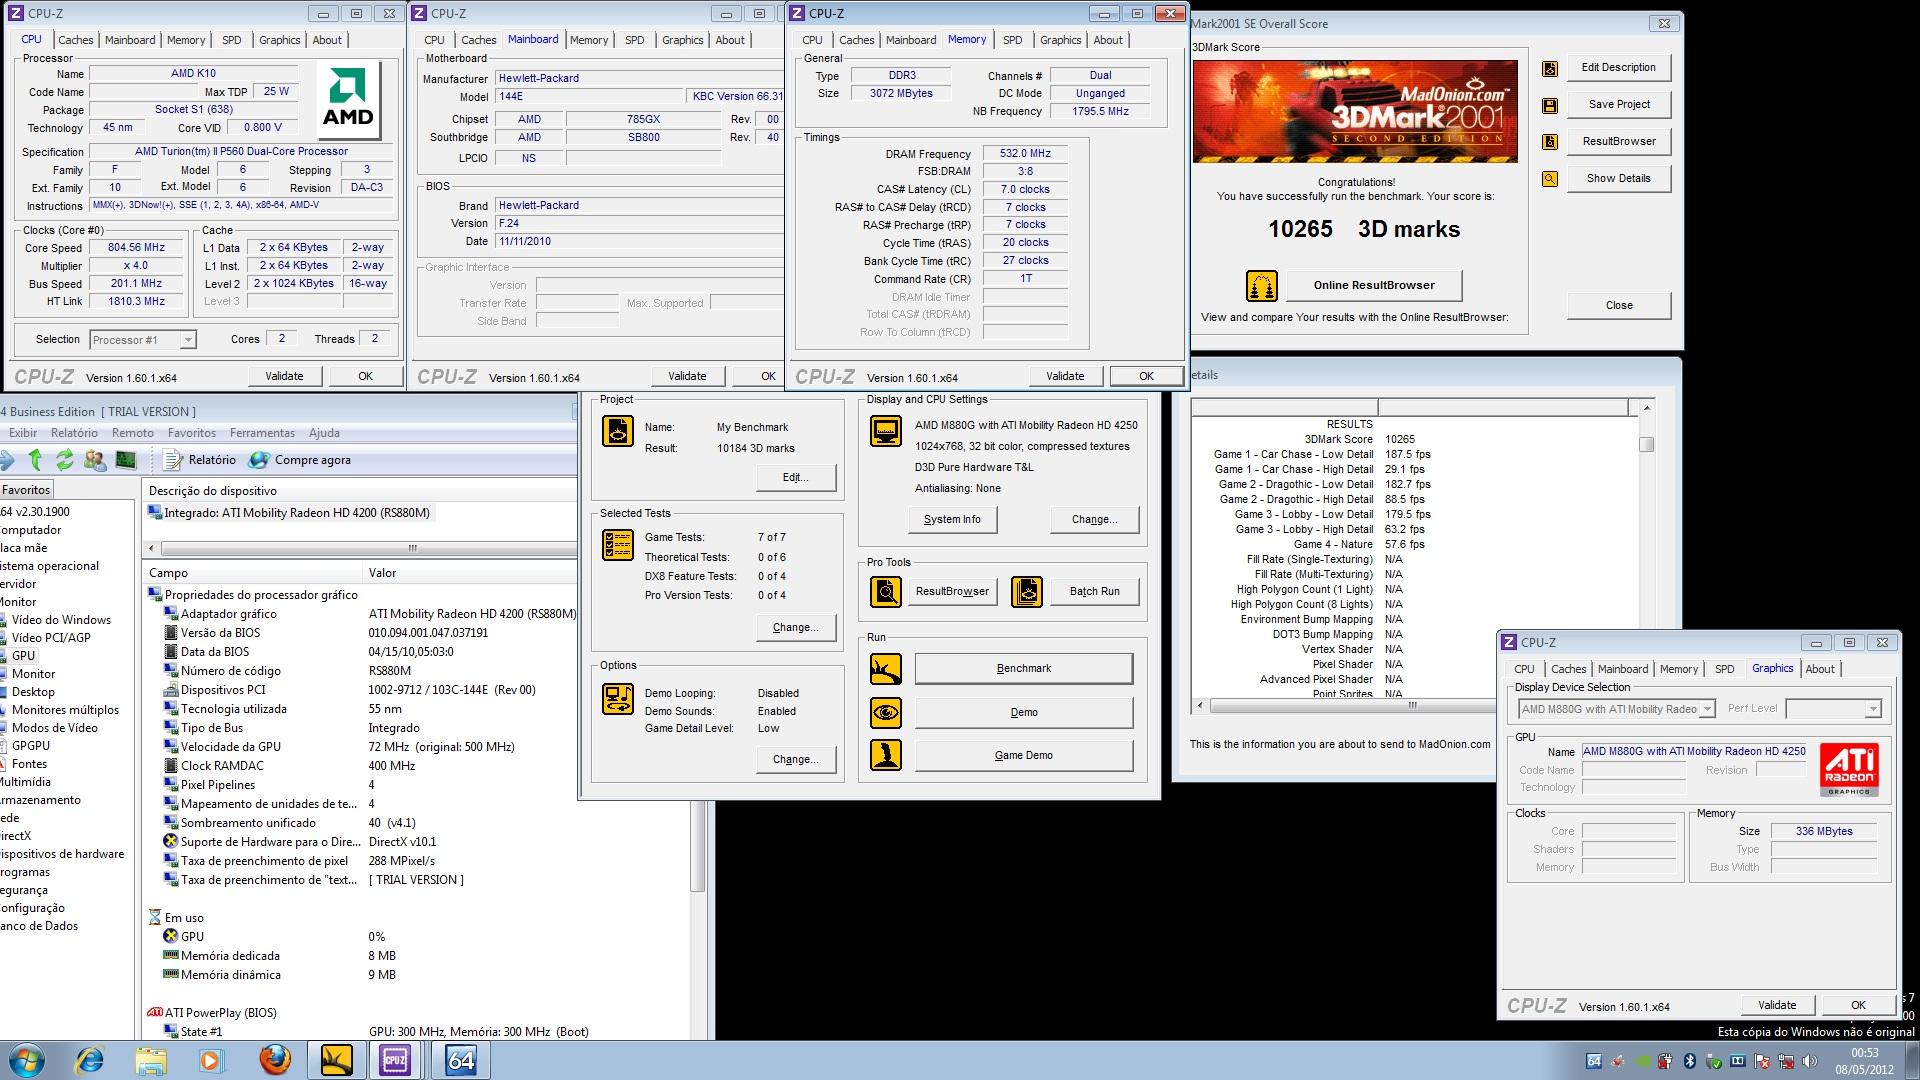The image size is (1920, 1080).
Task: Click the Online ResultBrowser icon
Action: (1262, 286)
